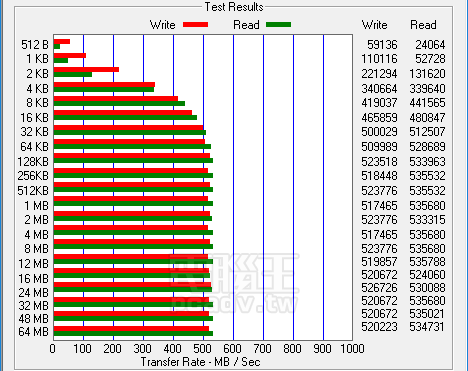Click the Read column header on right
This screenshot has width=468, height=371.
pyautogui.click(x=423, y=25)
